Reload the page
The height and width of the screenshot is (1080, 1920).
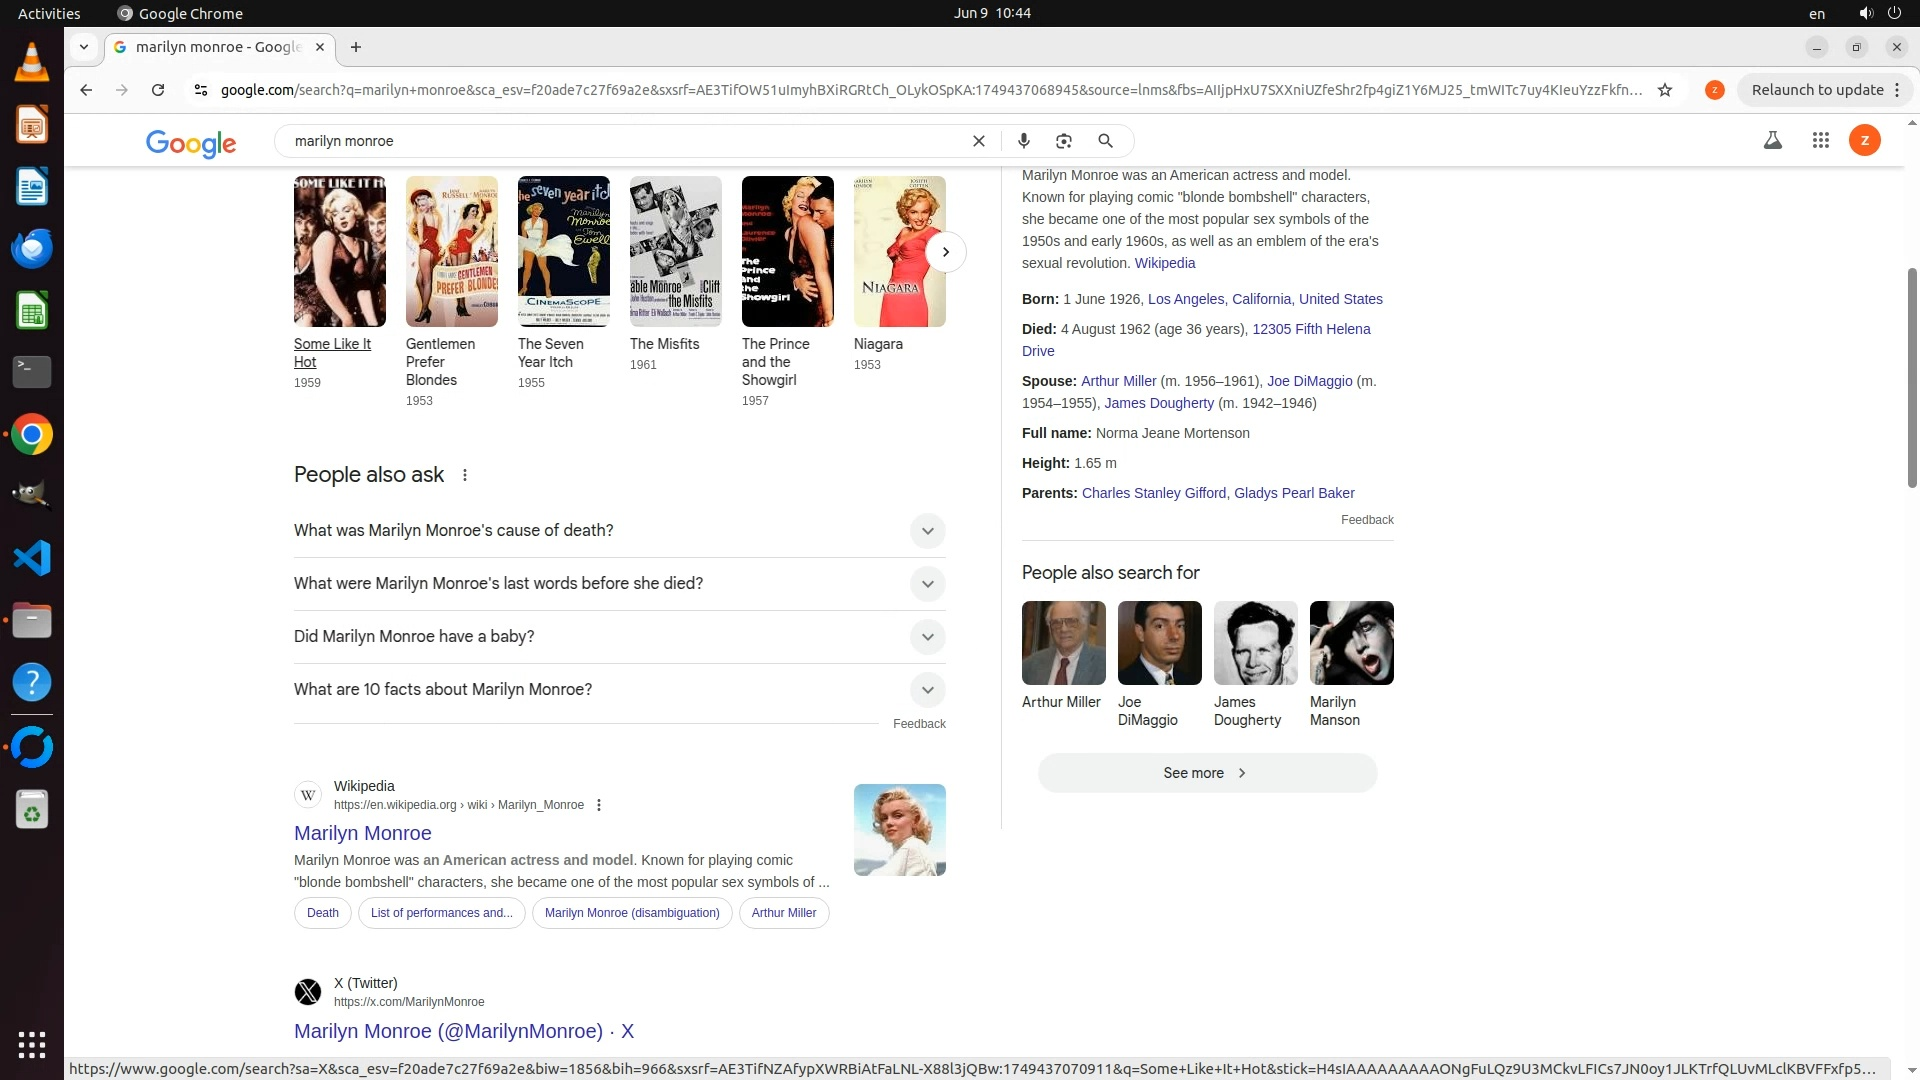pos(158,90)
